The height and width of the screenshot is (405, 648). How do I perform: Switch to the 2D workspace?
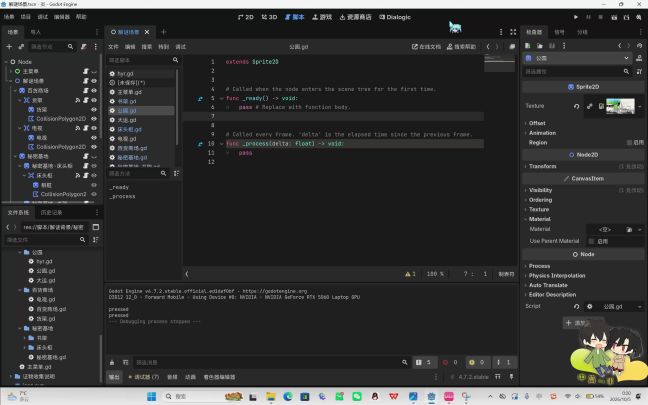coord(245,17)
